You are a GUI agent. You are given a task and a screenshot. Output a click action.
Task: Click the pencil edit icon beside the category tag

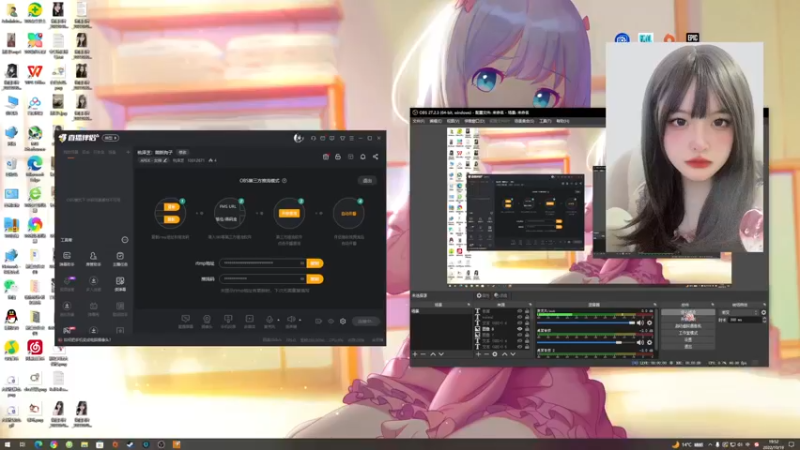coord(165,160)
